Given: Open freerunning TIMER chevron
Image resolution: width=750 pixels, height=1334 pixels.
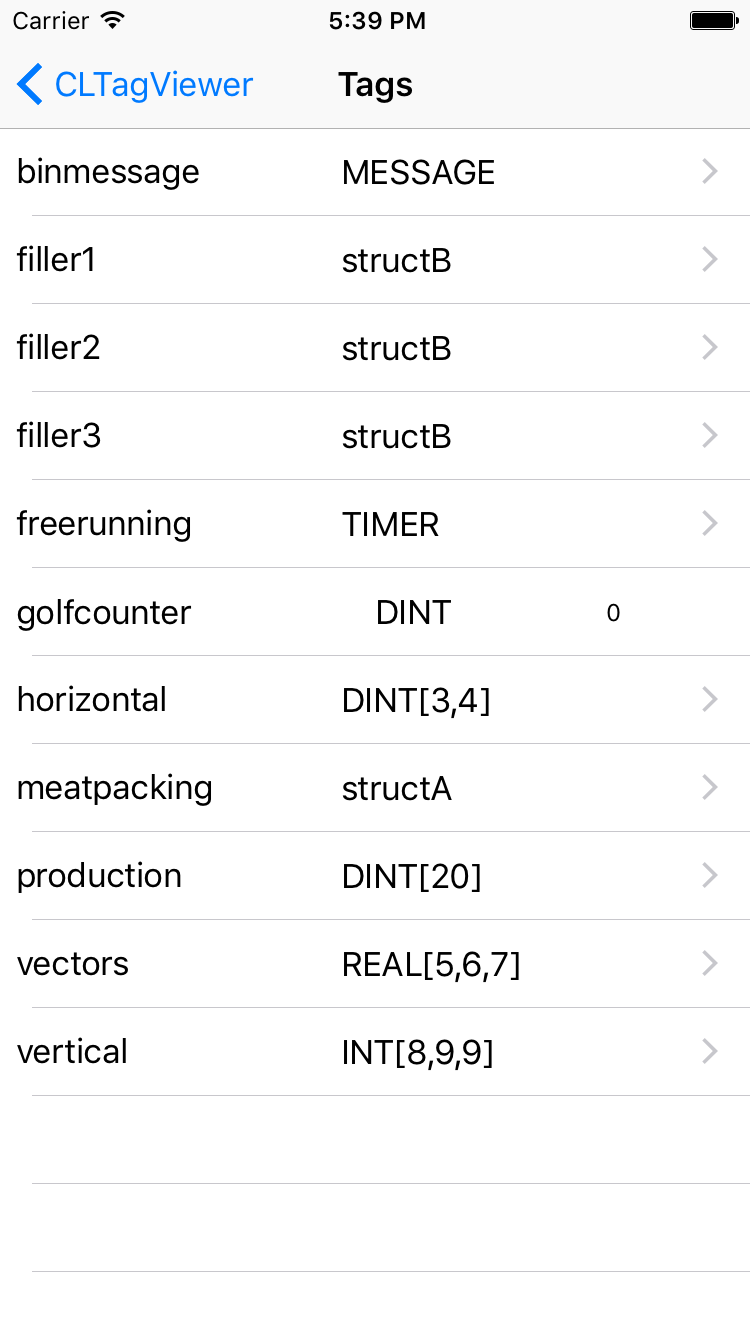Looking at the screenshot, I should (x=710, y=524).
